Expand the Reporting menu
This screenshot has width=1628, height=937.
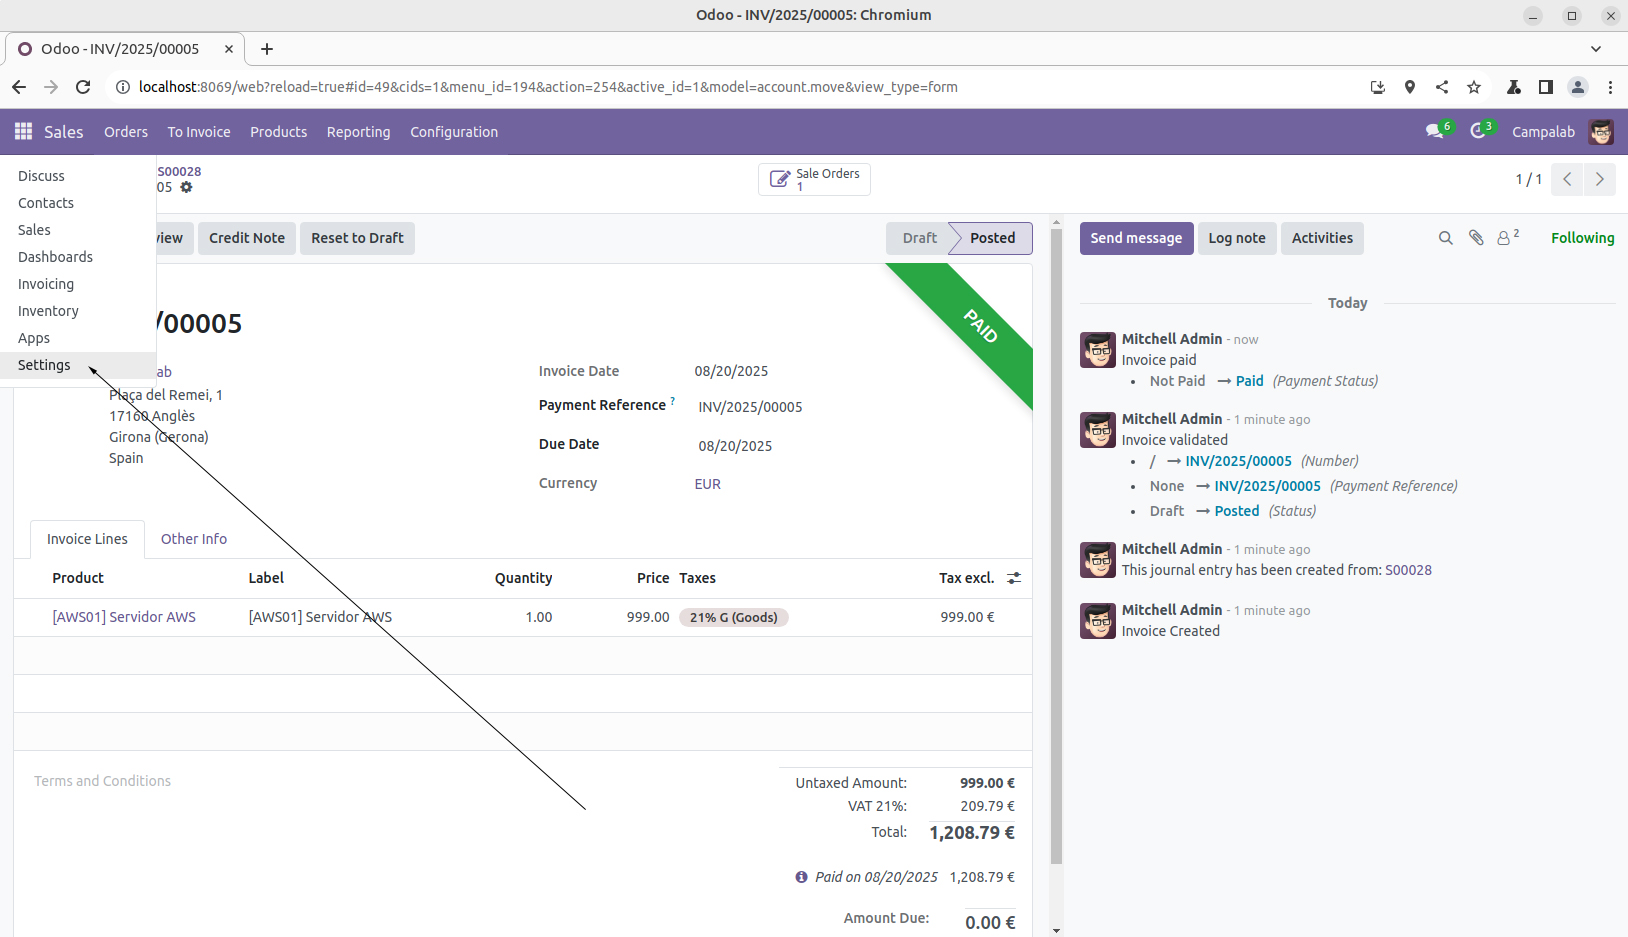pyautogui.click(x=358, y=132)
